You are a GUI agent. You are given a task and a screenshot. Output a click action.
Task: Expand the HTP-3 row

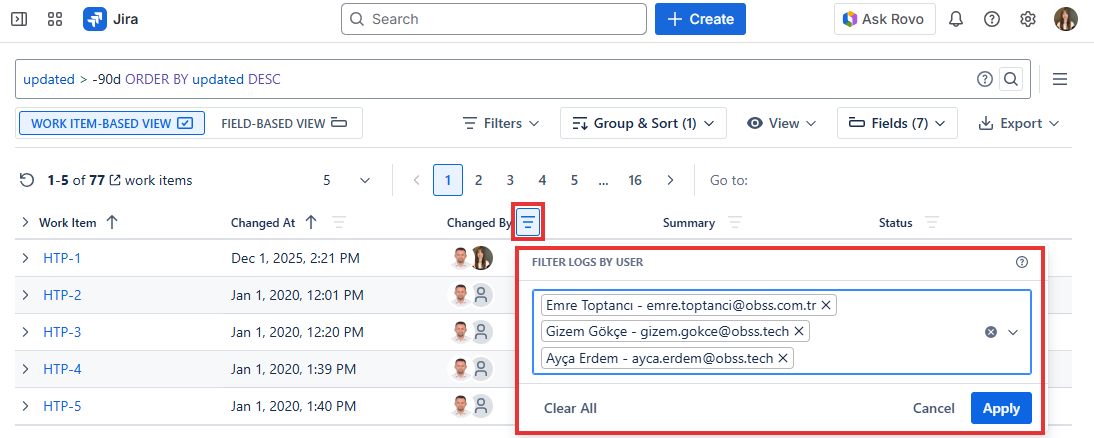pos(25,332)
